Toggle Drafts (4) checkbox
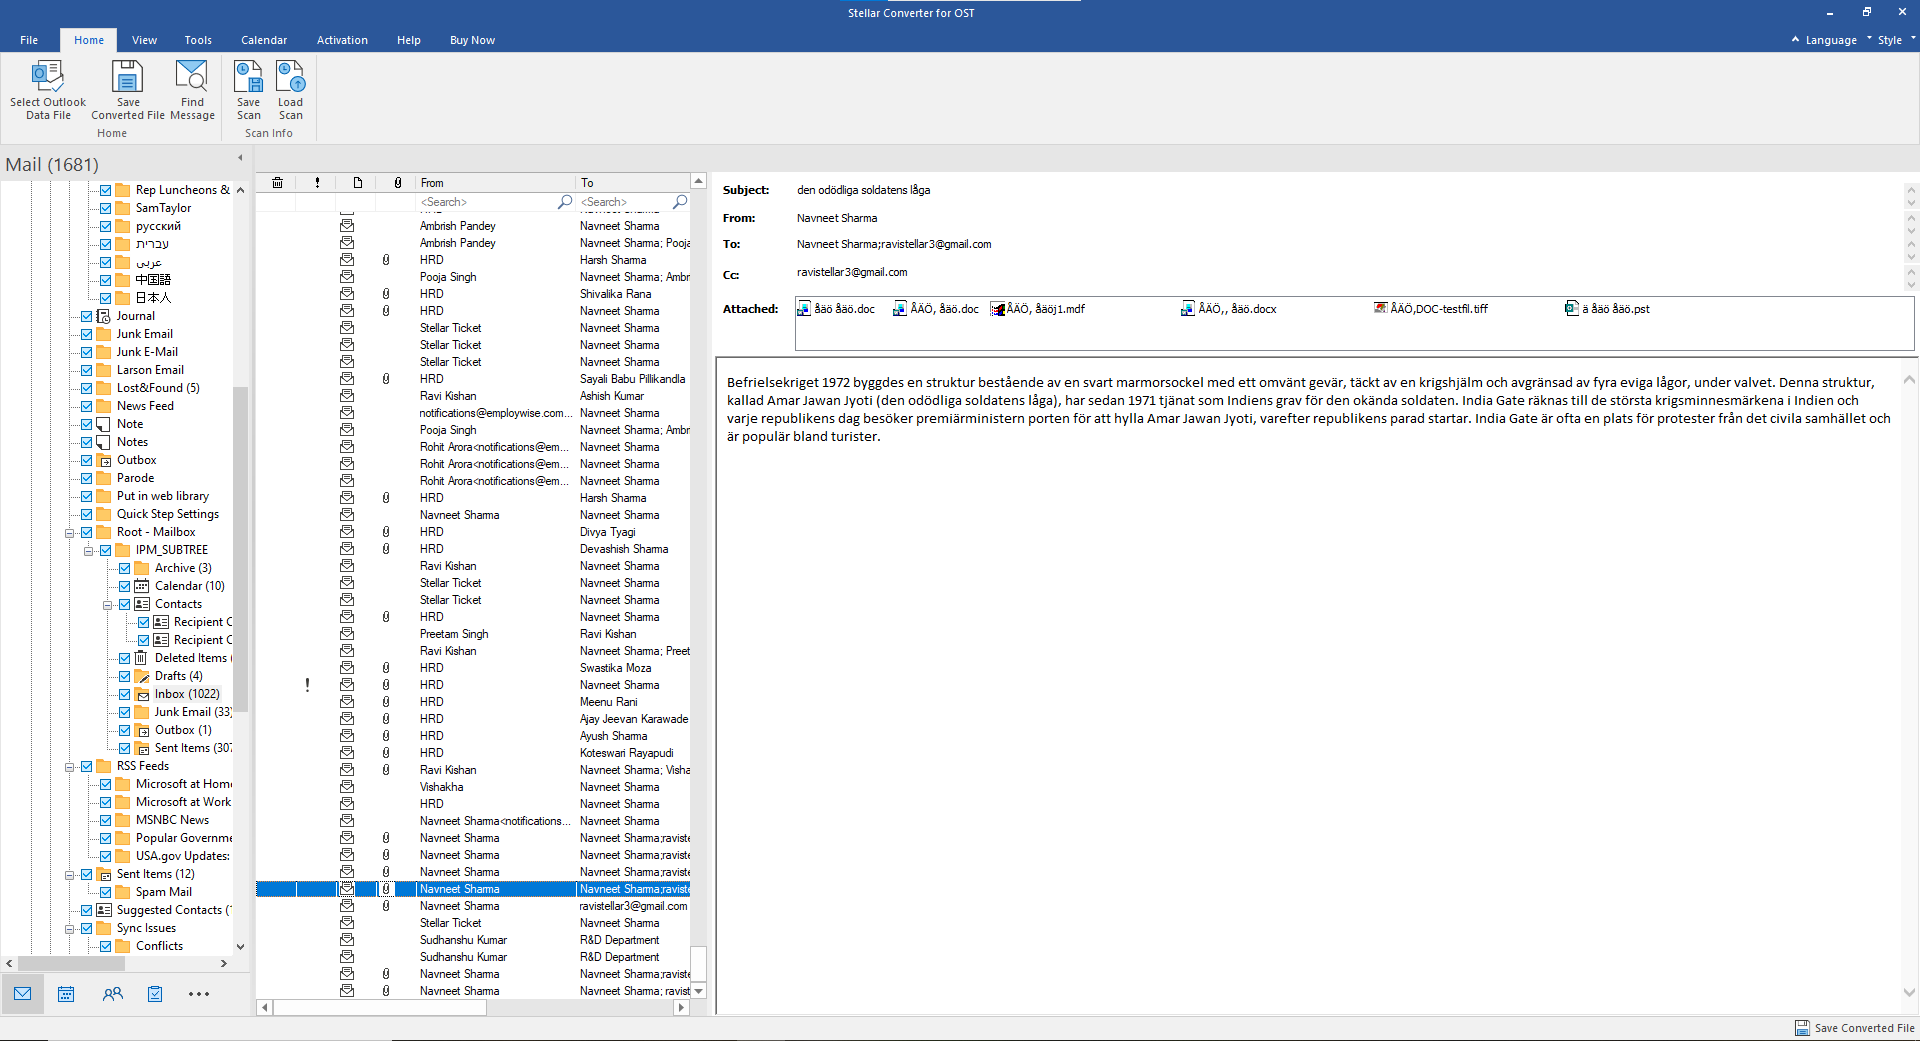The height and width of the screenshot is (1041, 1920). tap(125, 676)
